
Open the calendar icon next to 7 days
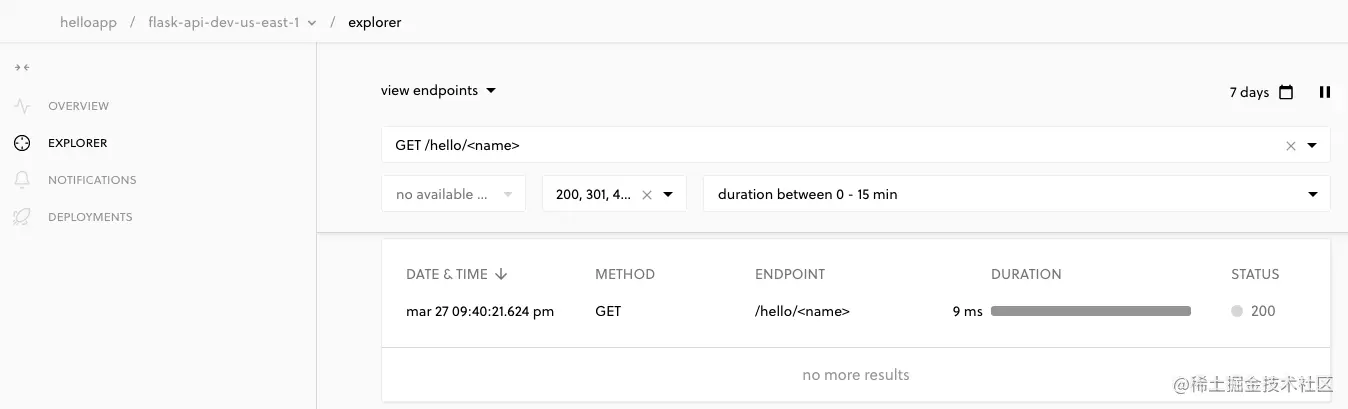tap(1286, 92)
